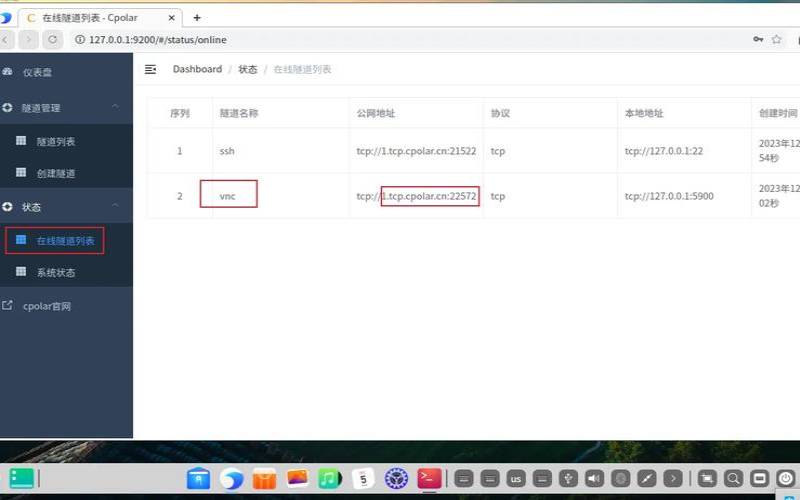Screen dimensions: 800x500
Task: Click the Dashboard breadcrumb link
Action: click(x=197, y=69)
